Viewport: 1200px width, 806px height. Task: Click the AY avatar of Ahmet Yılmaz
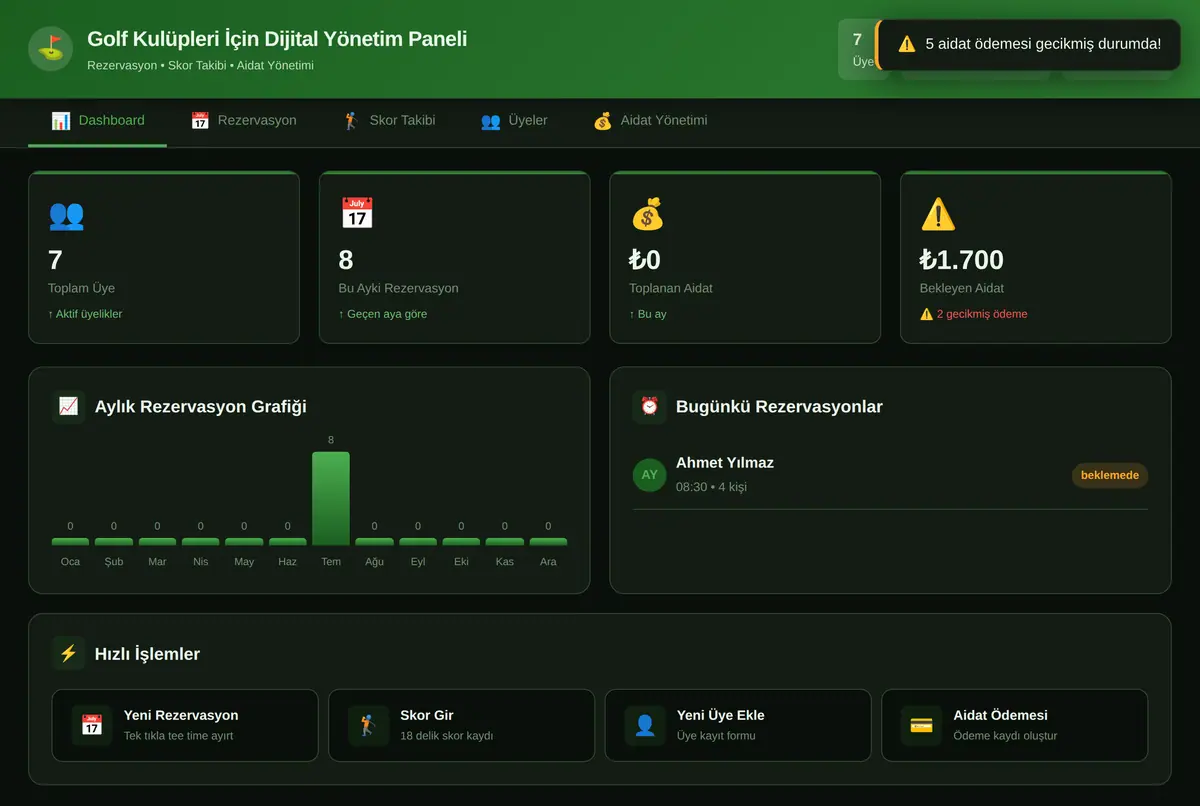coord(650,475)
